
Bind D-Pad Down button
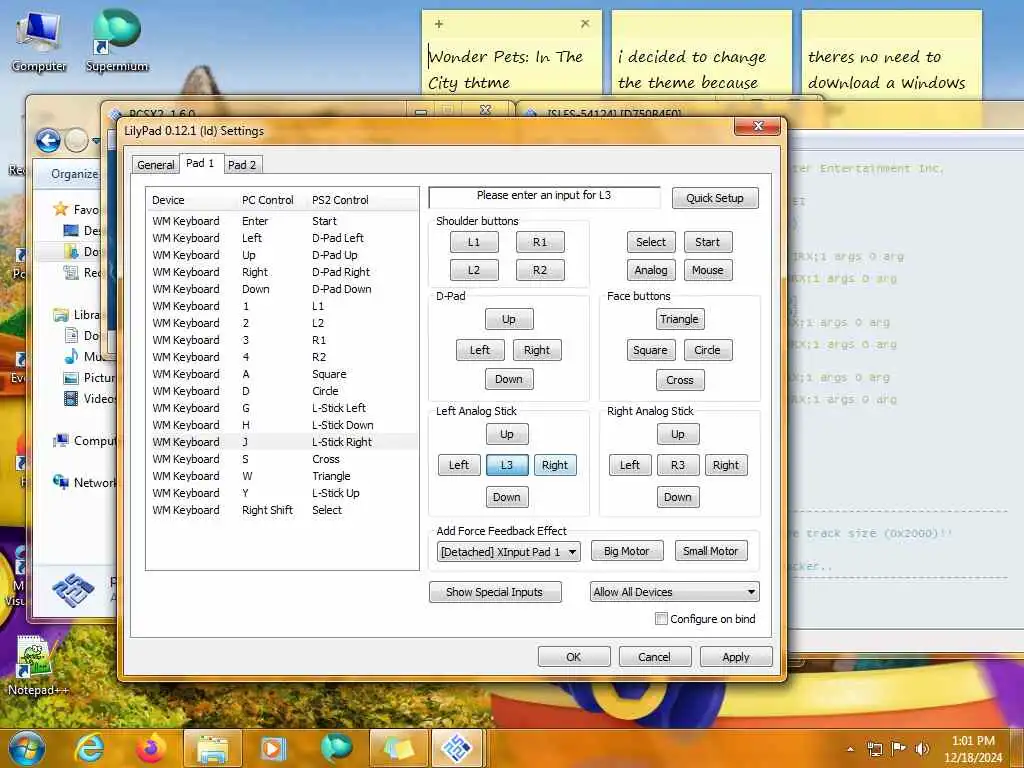coord(509,379)
